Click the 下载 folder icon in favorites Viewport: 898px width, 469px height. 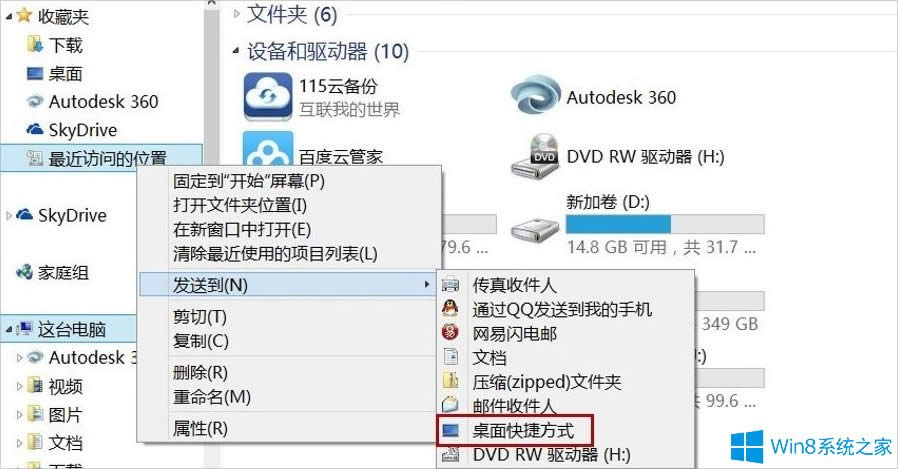tap(35, 45)
